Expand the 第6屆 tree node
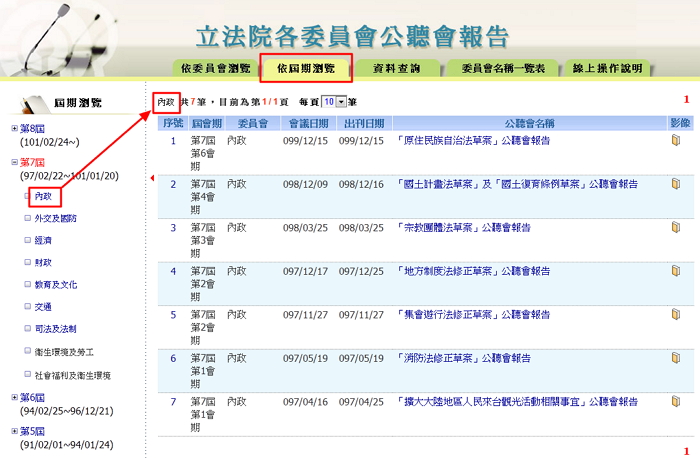This screenshot has width=700, height=458. click(x=14, y=397)
